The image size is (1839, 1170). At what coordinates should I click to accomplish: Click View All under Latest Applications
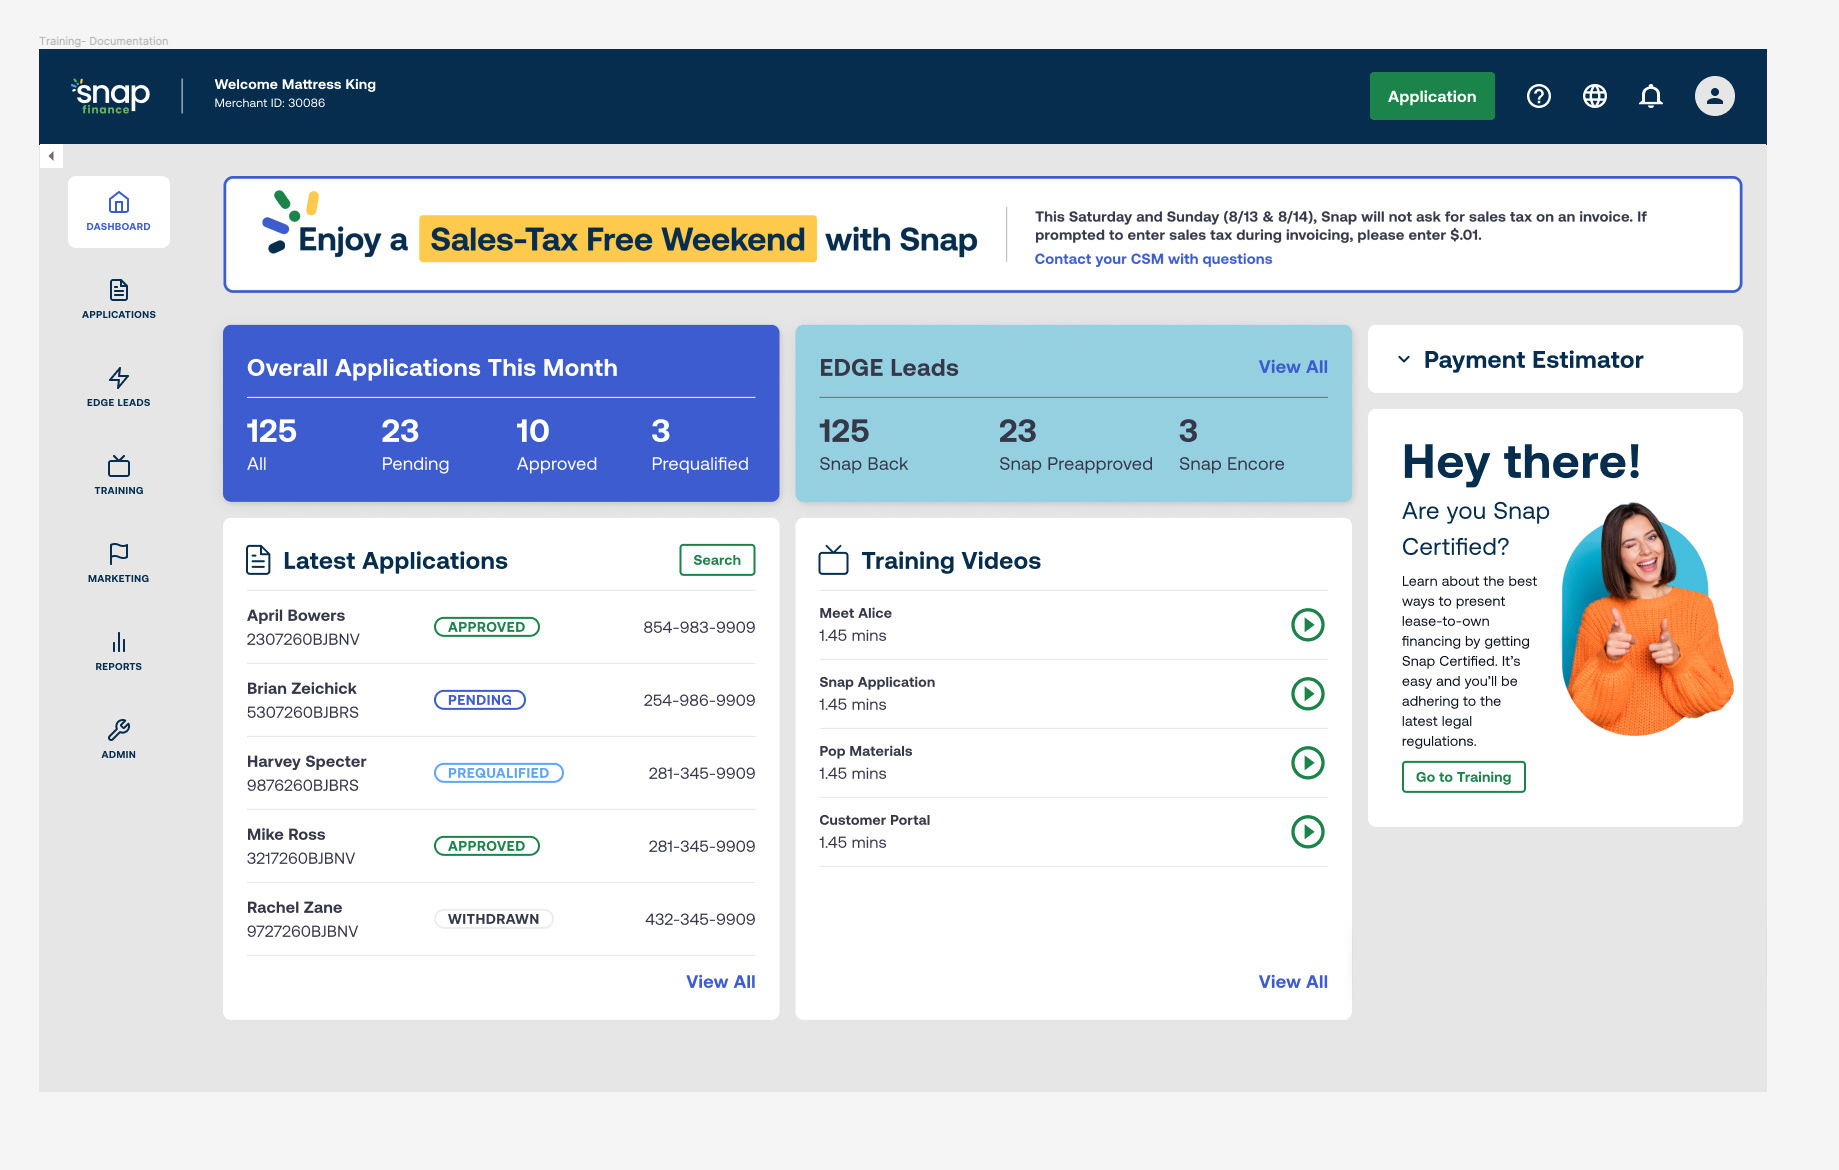click(x=720, y=982)
